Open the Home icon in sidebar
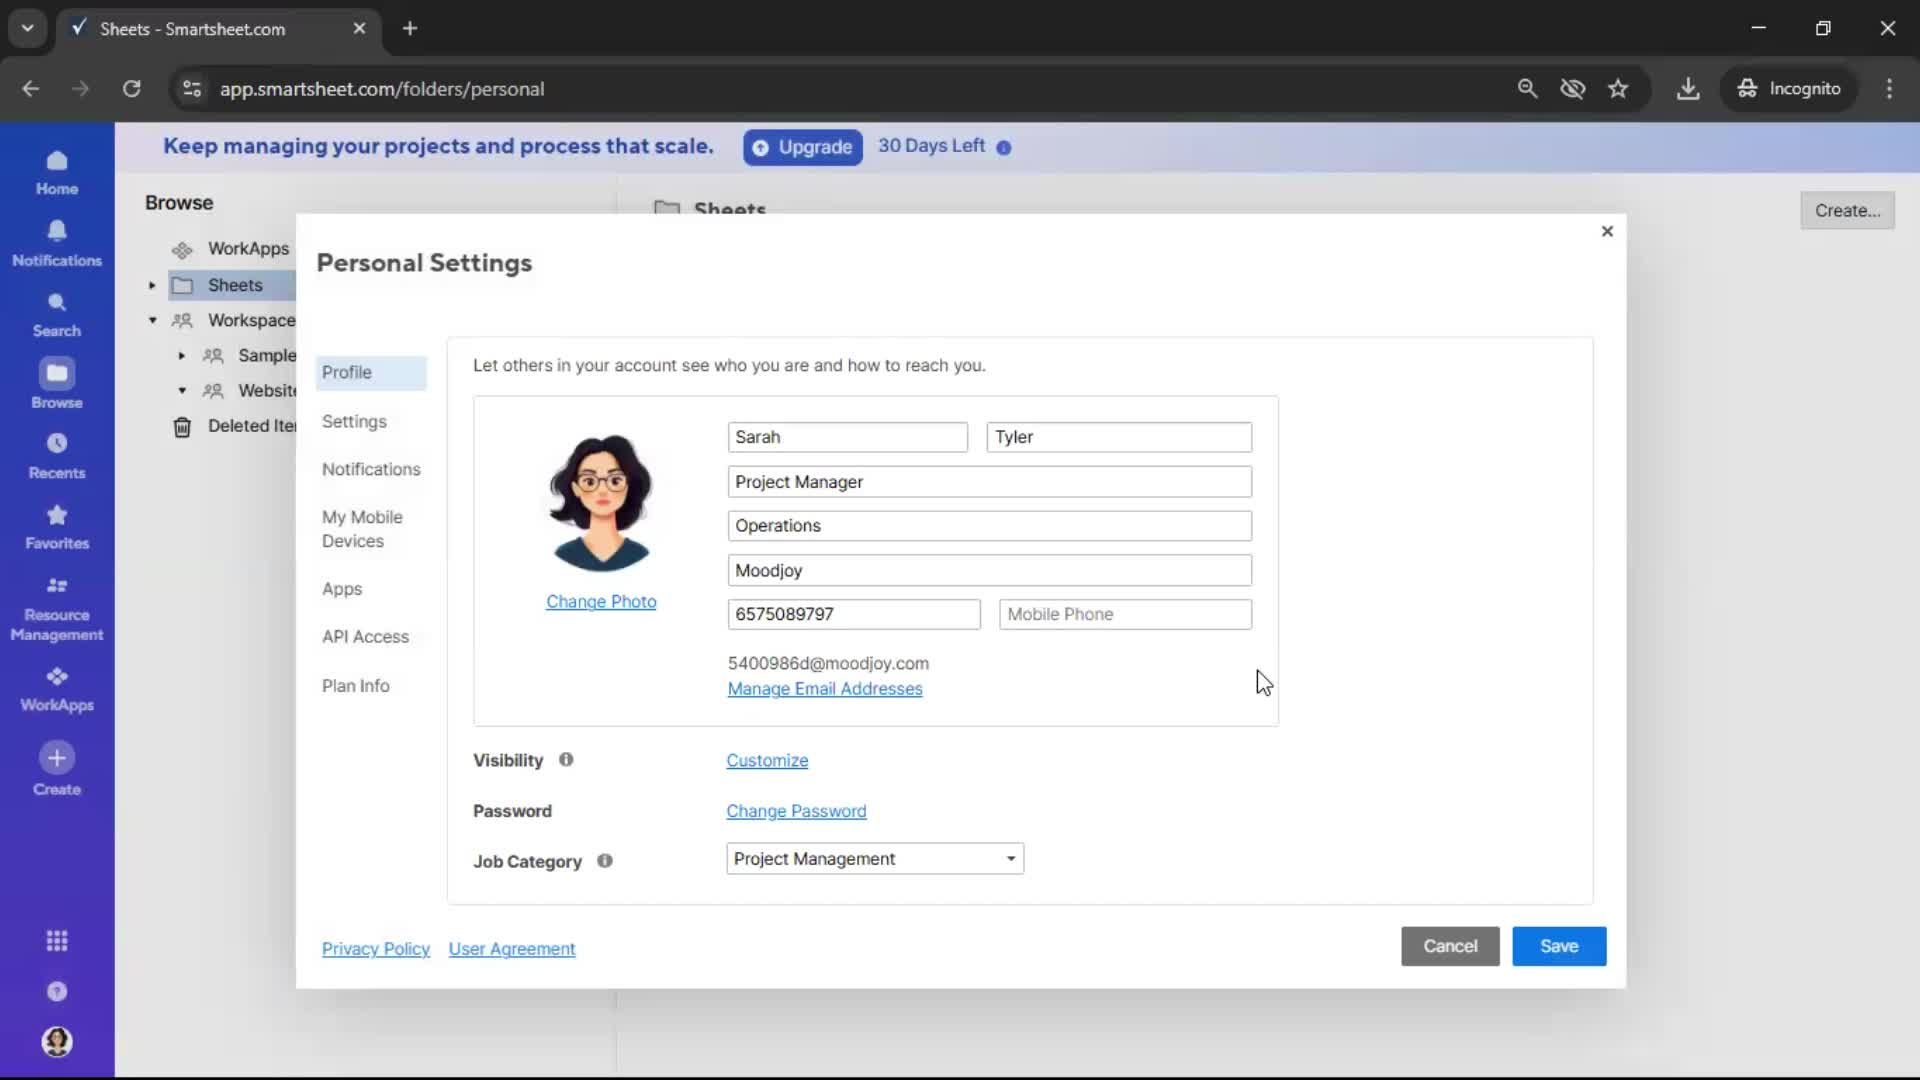The width and height of the screenshot is (1920, 1080). [57, 161]
